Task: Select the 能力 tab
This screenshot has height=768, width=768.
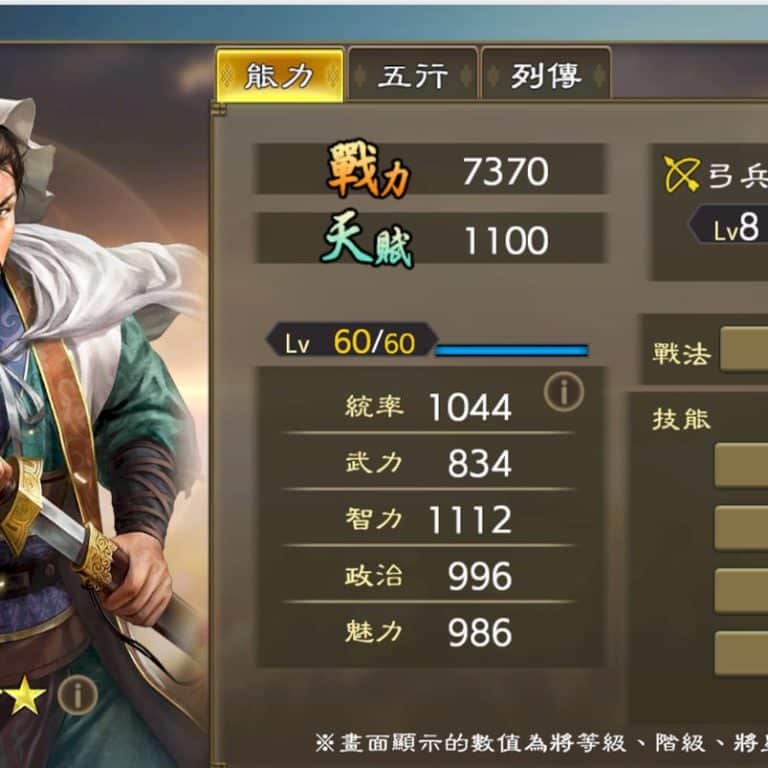Action: 280,75
